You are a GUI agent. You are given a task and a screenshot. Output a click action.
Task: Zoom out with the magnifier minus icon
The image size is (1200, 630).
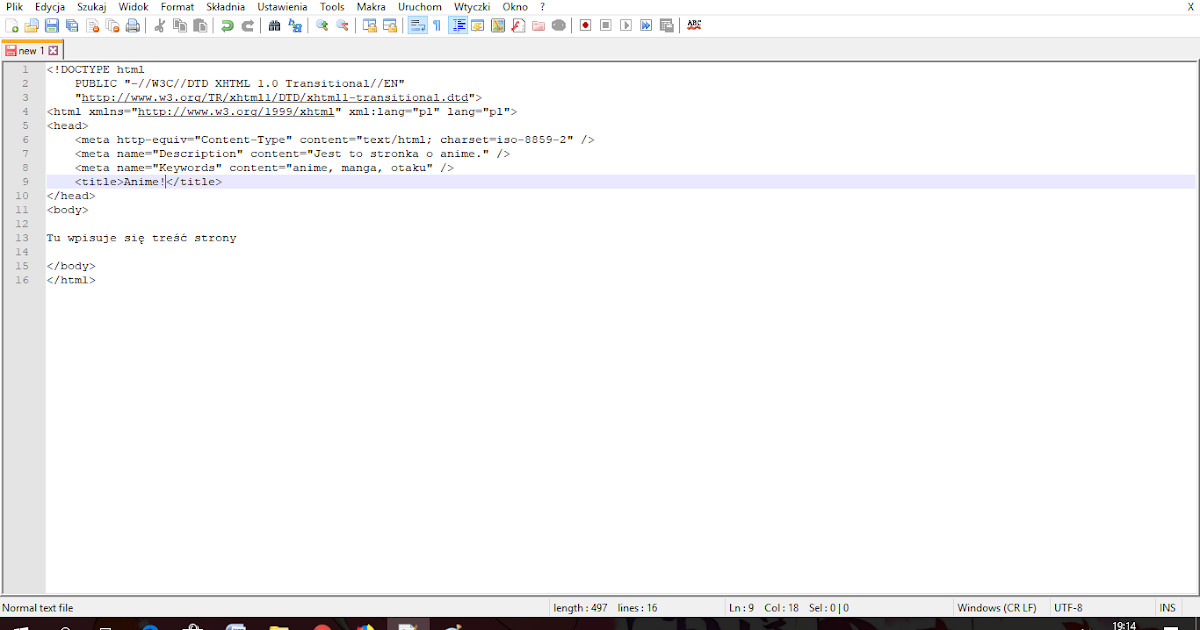(x=343, y=25)
